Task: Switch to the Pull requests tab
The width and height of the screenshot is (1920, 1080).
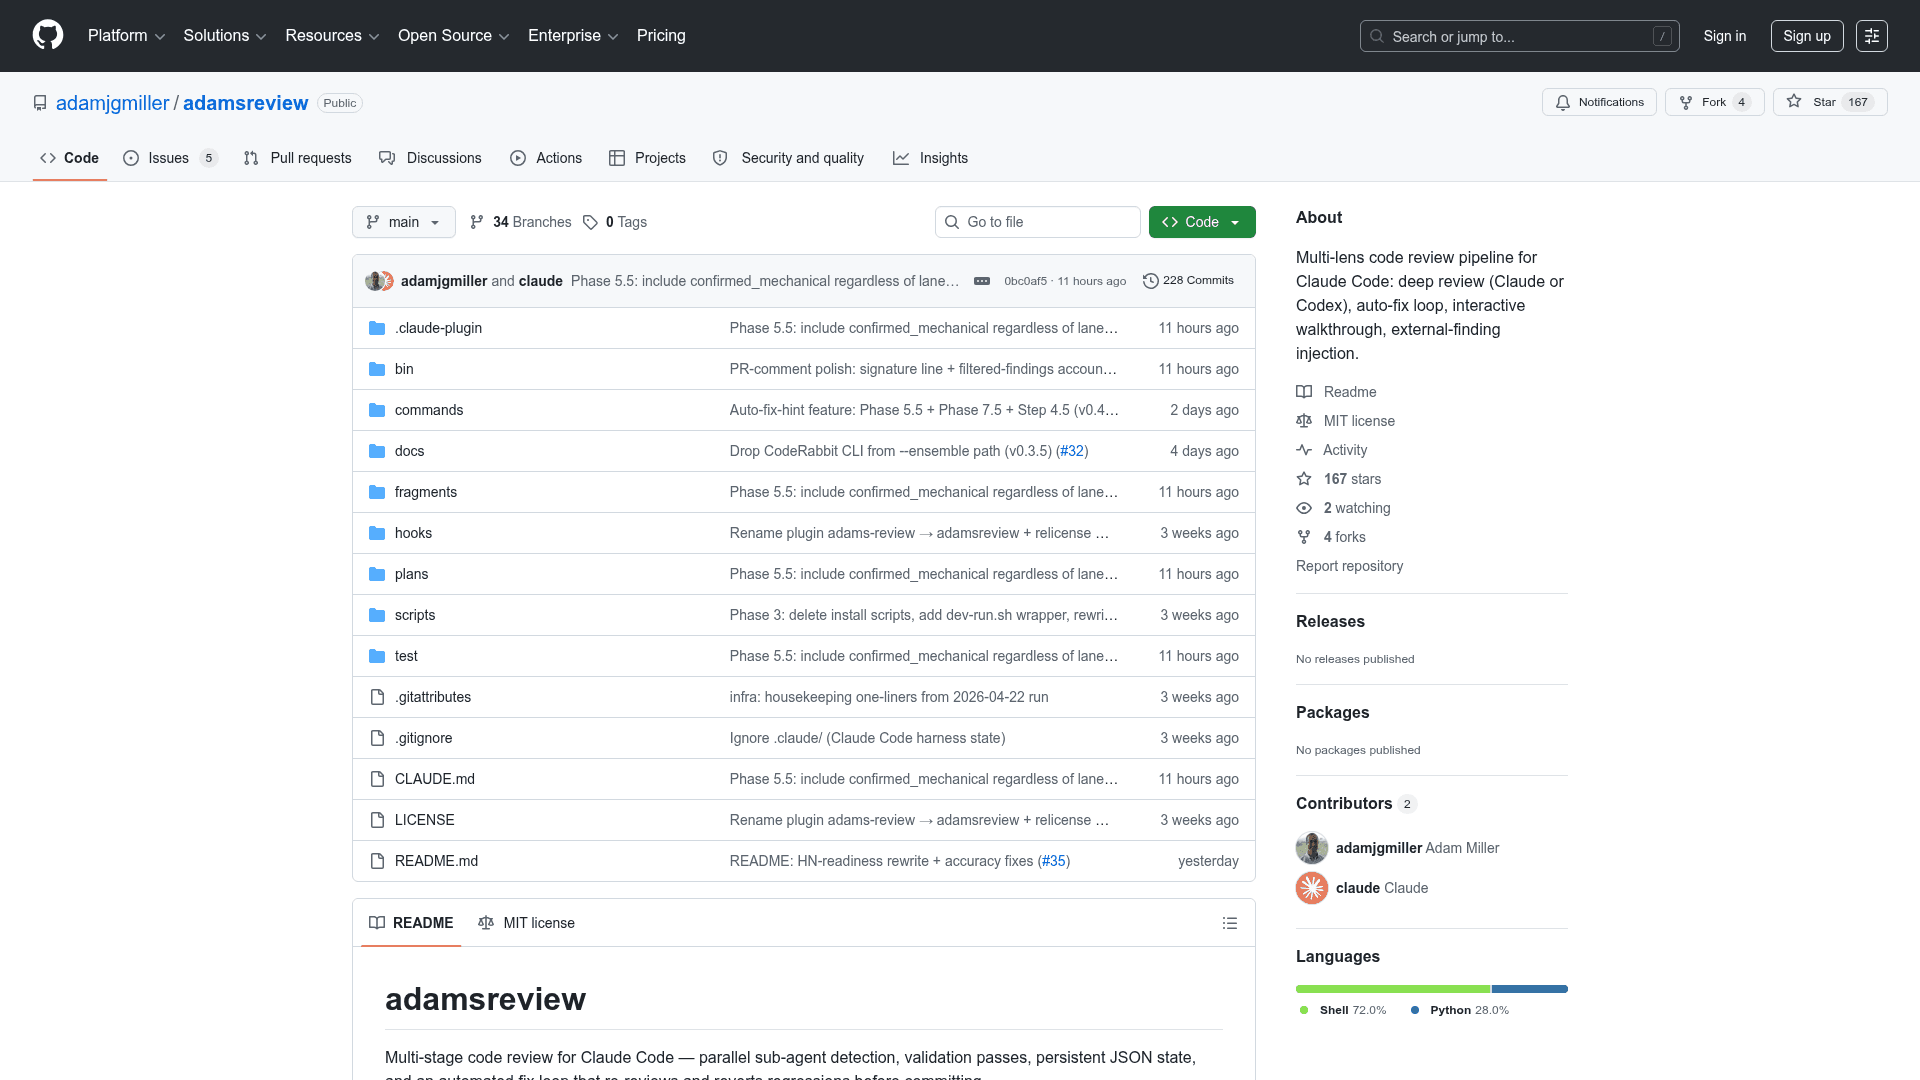Action: [x=298, y=158]
